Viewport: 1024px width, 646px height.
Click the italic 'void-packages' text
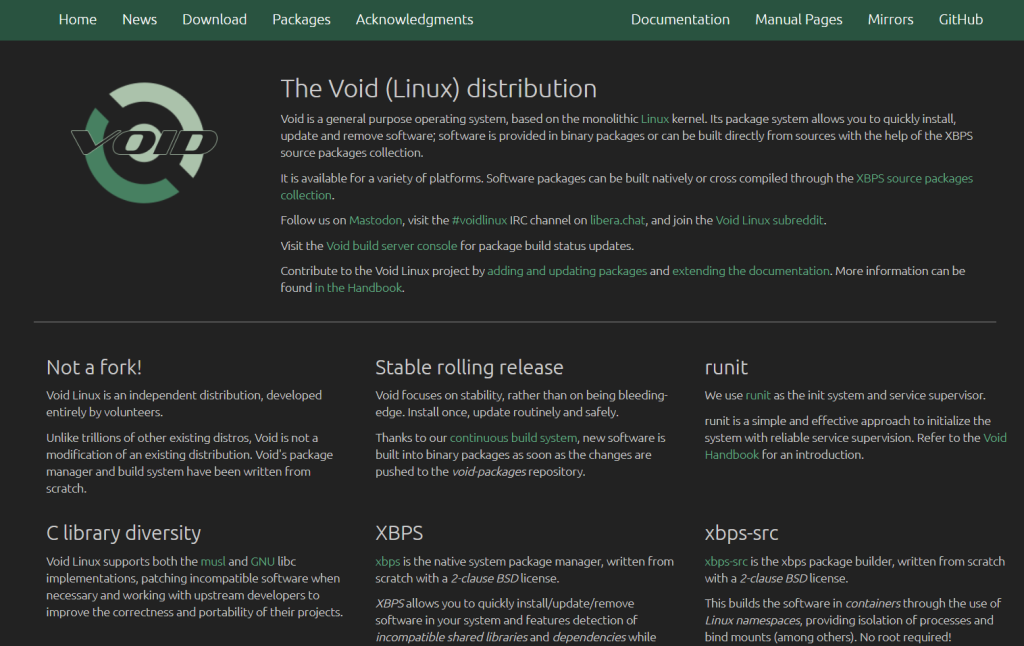click(488, 472)
